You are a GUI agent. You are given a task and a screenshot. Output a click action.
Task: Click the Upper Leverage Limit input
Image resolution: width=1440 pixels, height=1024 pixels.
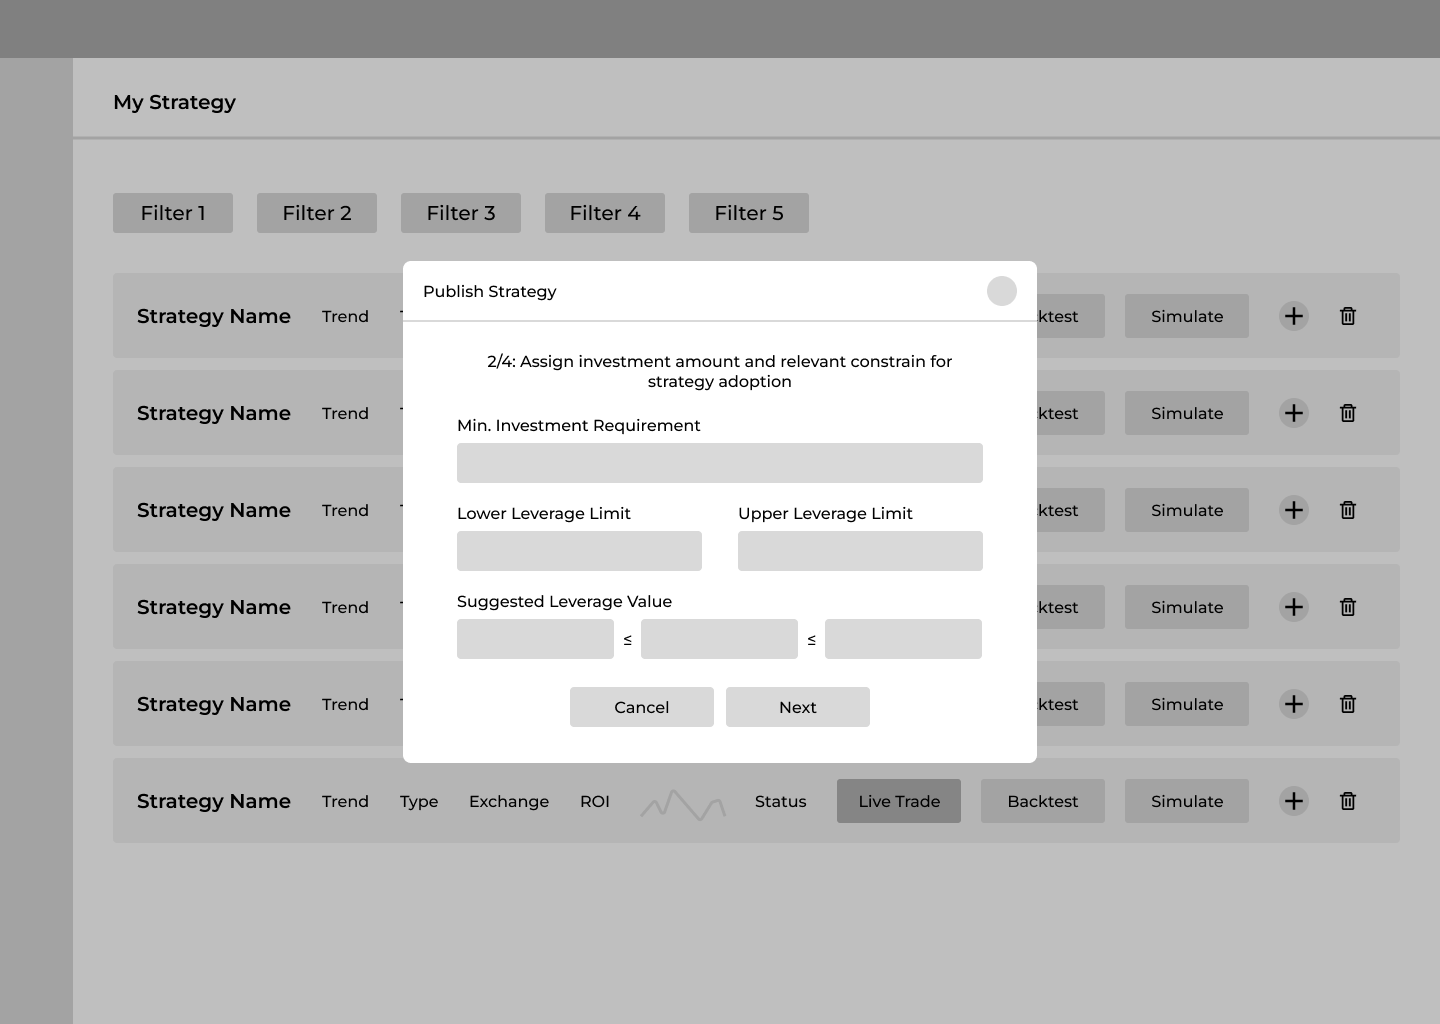coord(860,551)
